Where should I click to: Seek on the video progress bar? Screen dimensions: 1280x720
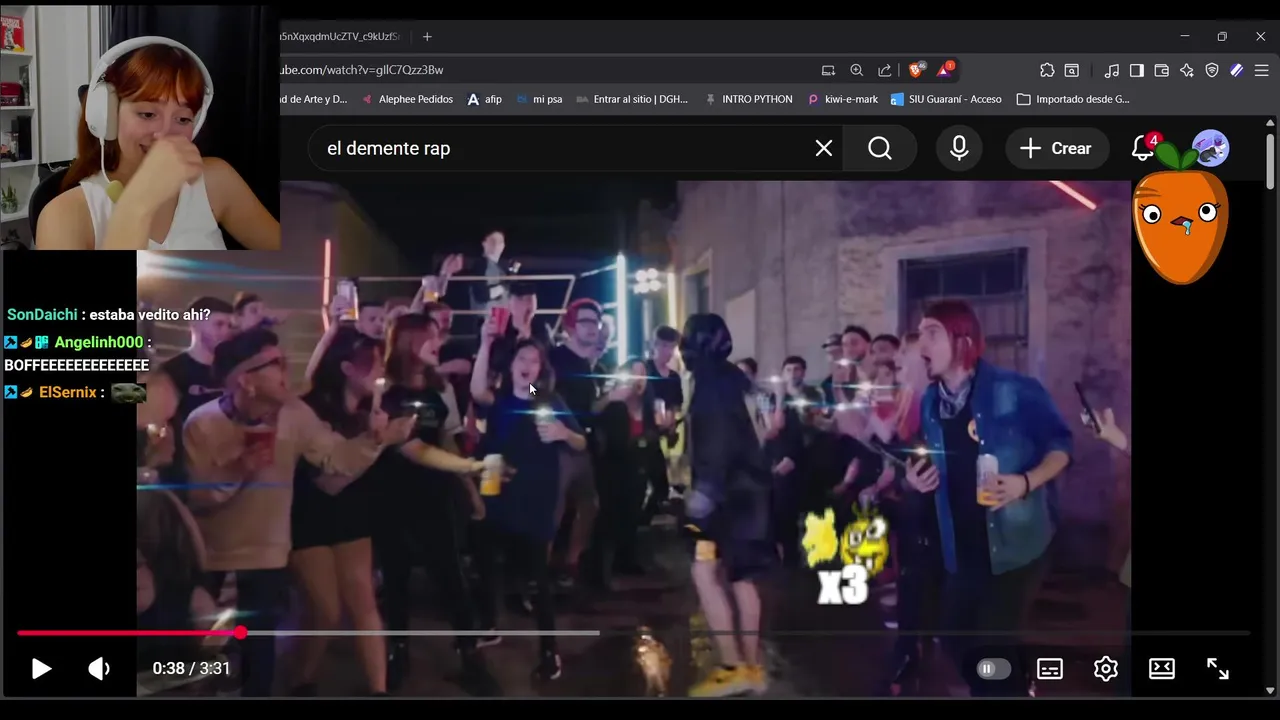click(633, 633)
